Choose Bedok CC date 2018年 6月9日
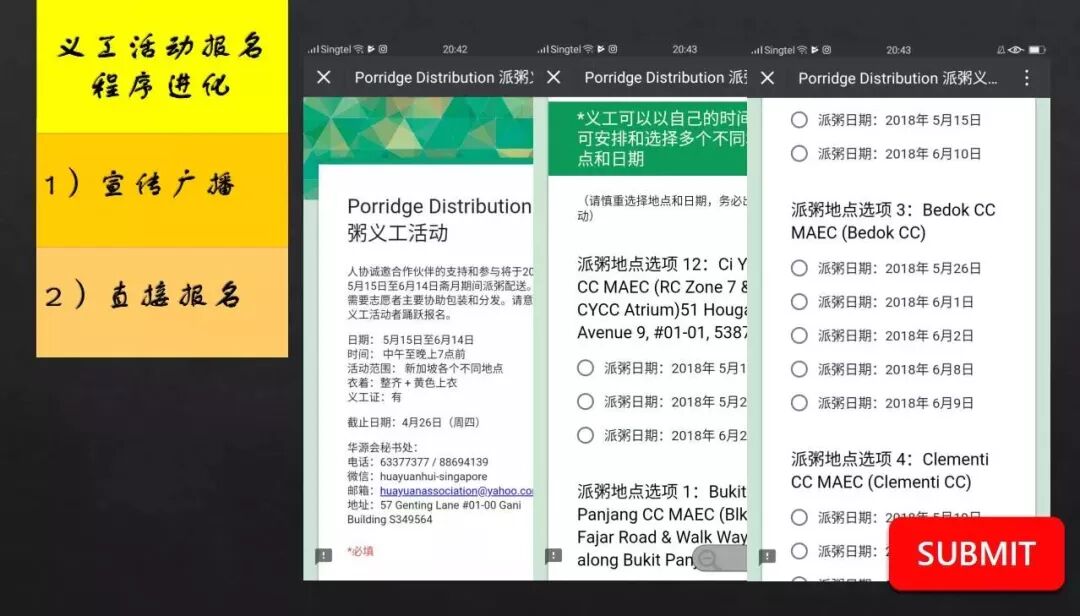 click(x=799, y=403)
